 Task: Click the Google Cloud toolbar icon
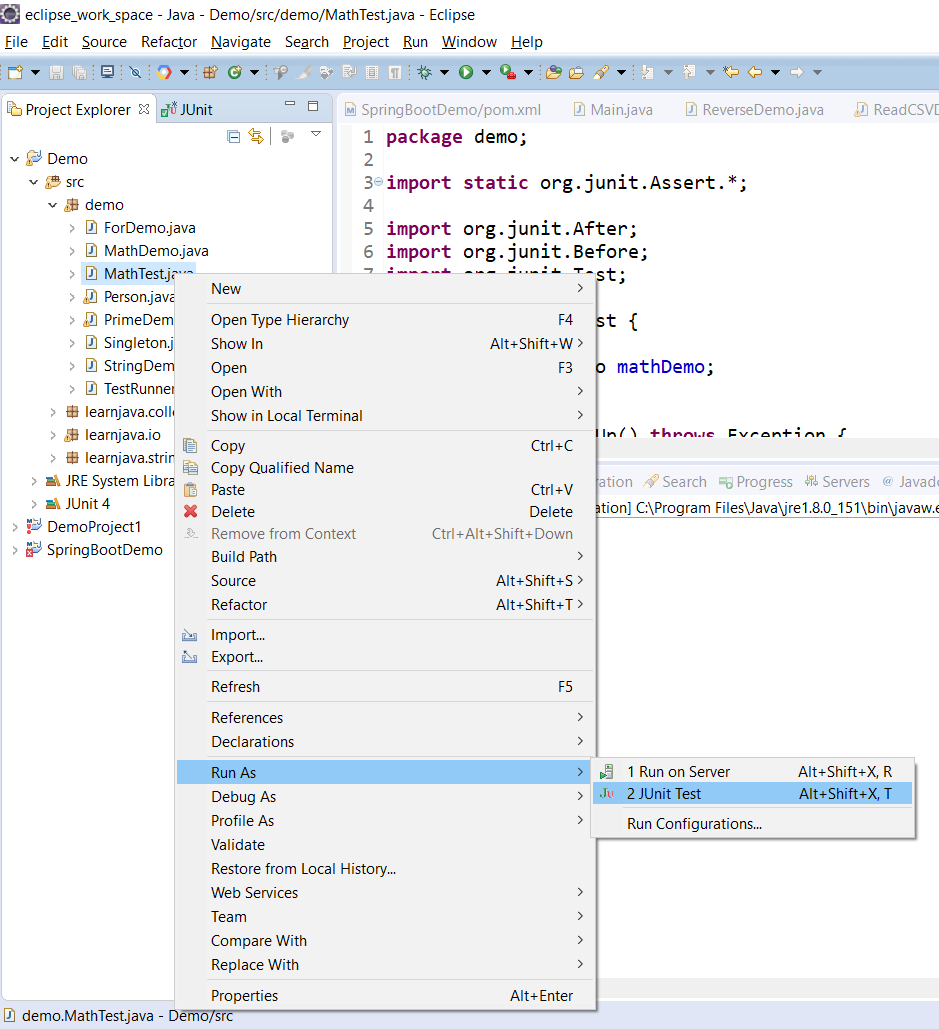pyautogui.click(x=163, y=72)
